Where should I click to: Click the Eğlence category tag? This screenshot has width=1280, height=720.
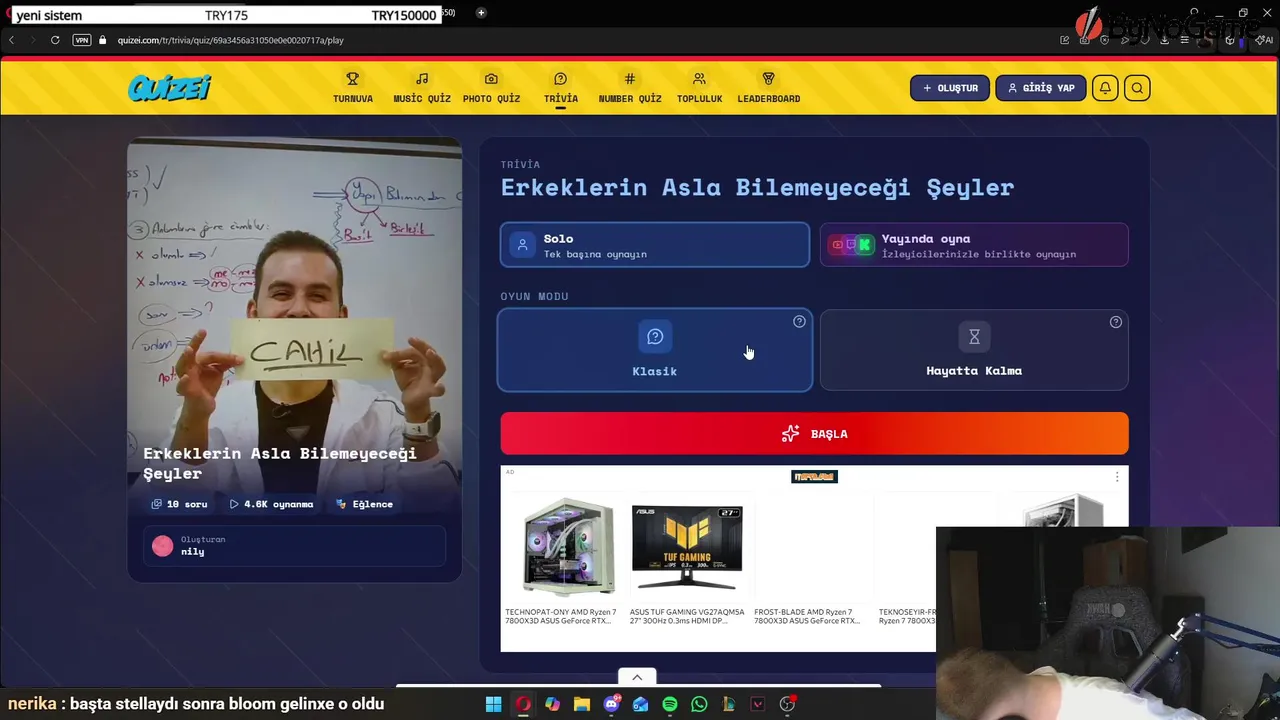pyautogui.click(x=365, y=504)
